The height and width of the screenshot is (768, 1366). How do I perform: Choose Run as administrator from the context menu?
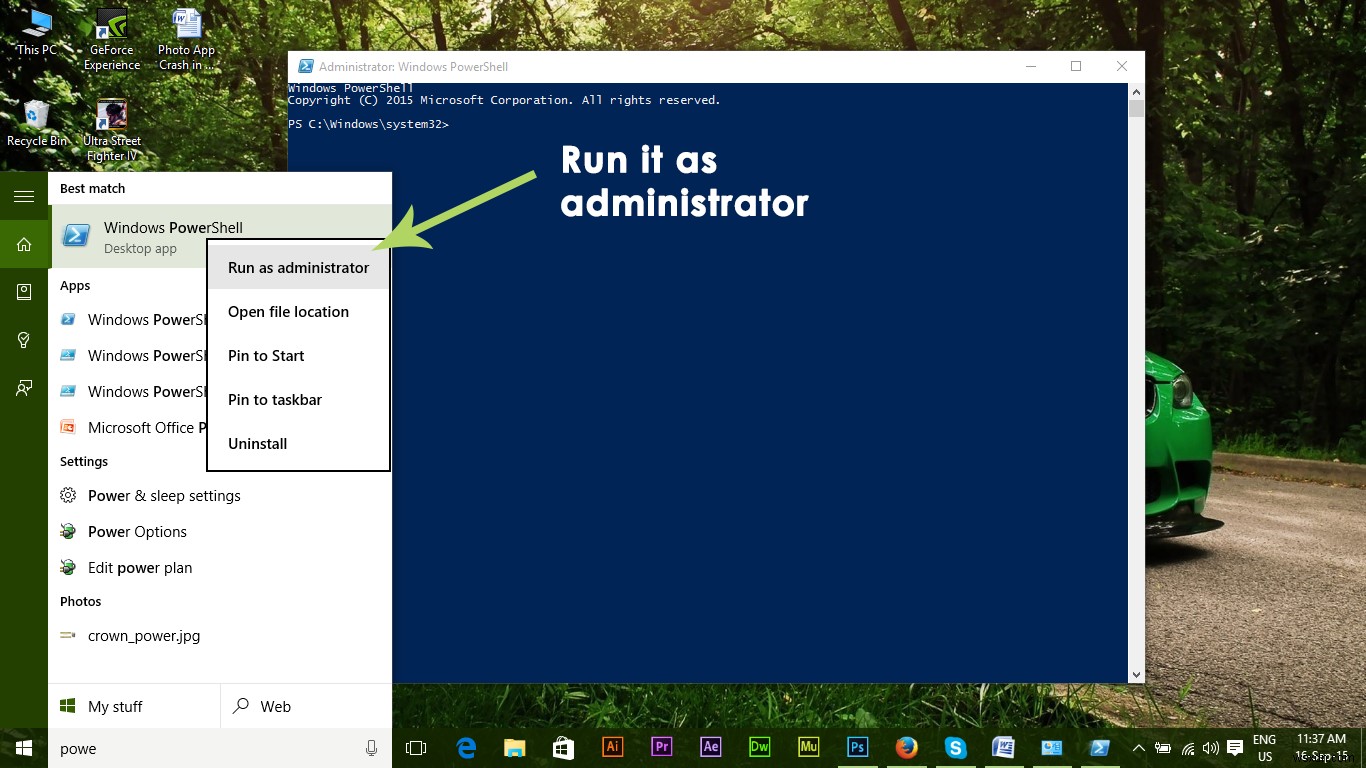(298, 268)
